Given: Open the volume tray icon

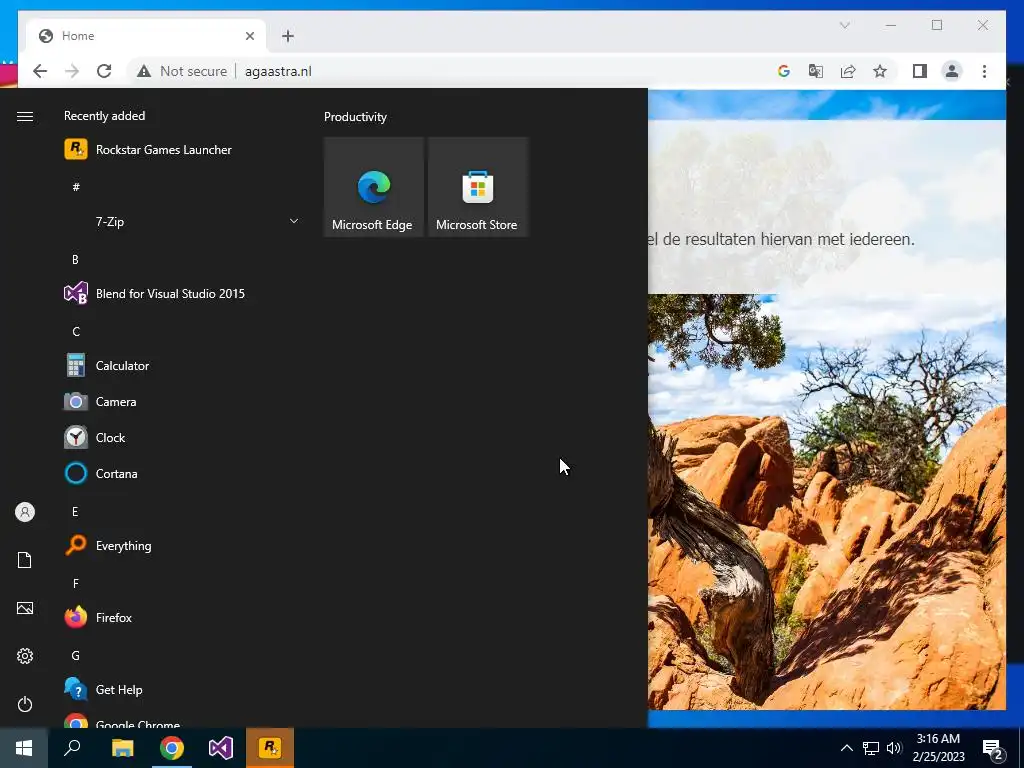Looking at the screenshot, I should pos(894,748).
